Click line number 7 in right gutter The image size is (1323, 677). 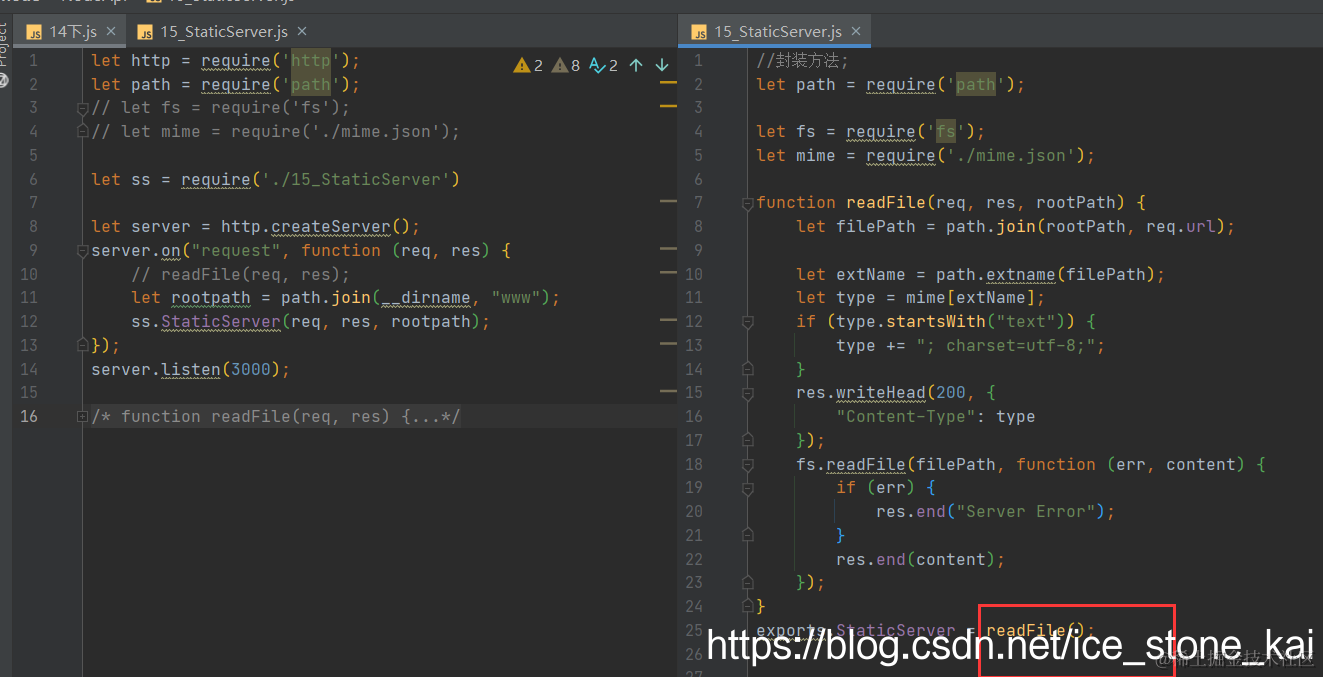tap(699, 202)
